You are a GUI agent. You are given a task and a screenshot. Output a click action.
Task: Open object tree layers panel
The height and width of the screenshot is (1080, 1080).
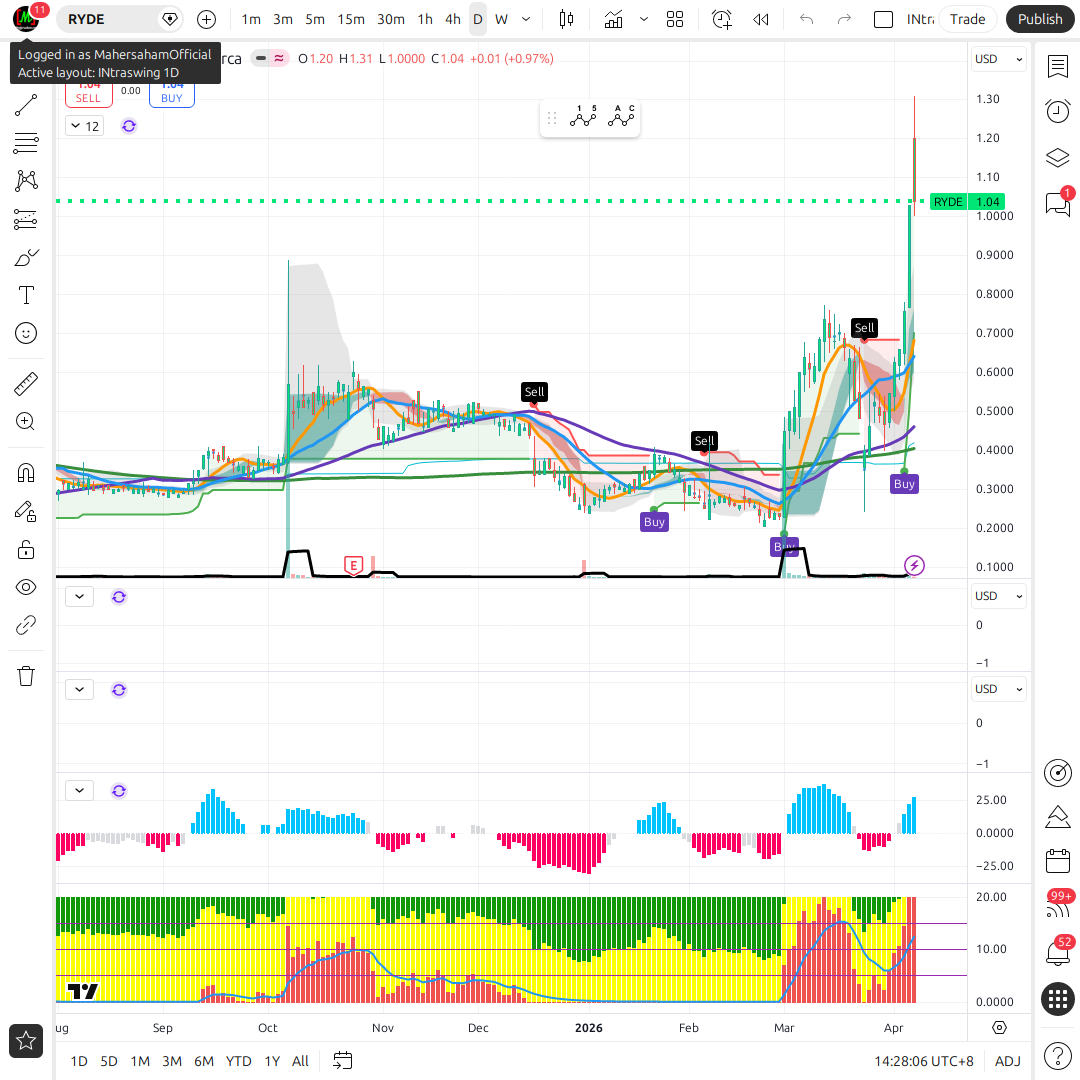point(1057,158)
